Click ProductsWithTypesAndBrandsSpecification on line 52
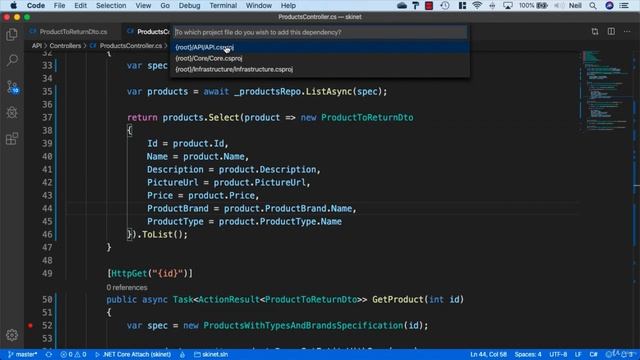 click(303, 326)
